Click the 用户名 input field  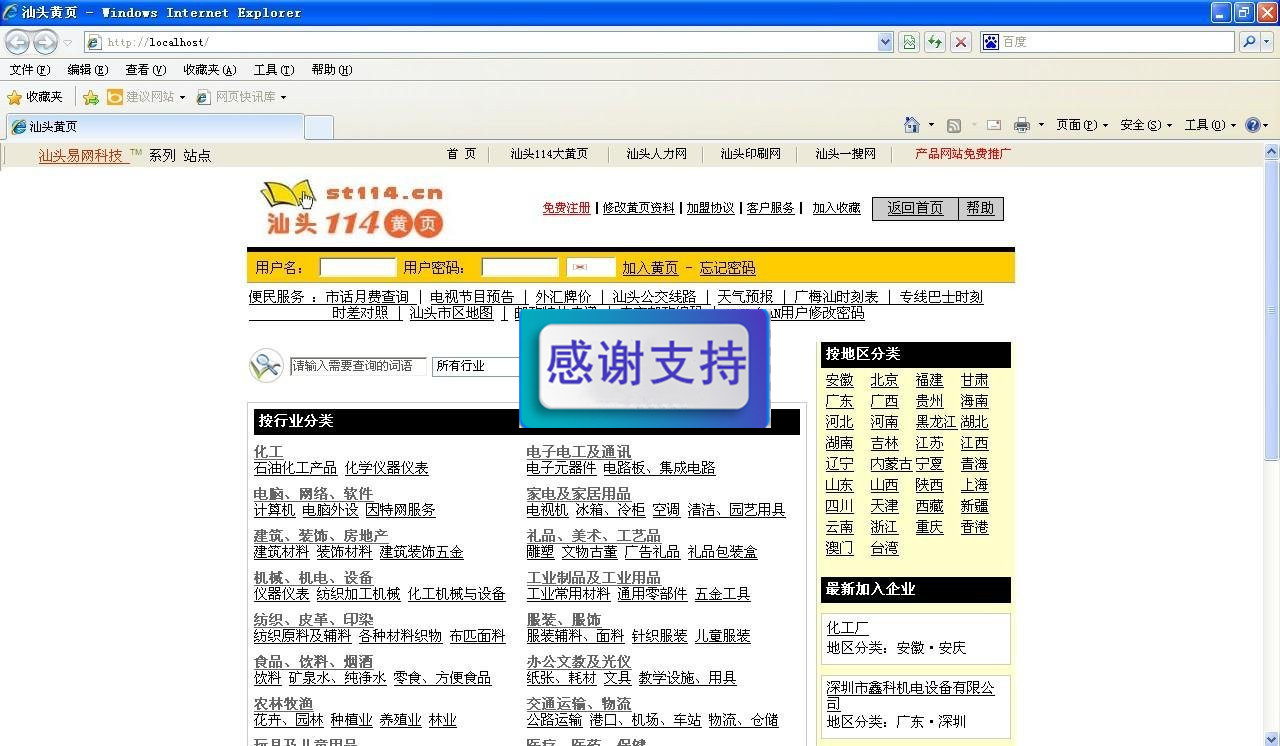coord(358,267)
